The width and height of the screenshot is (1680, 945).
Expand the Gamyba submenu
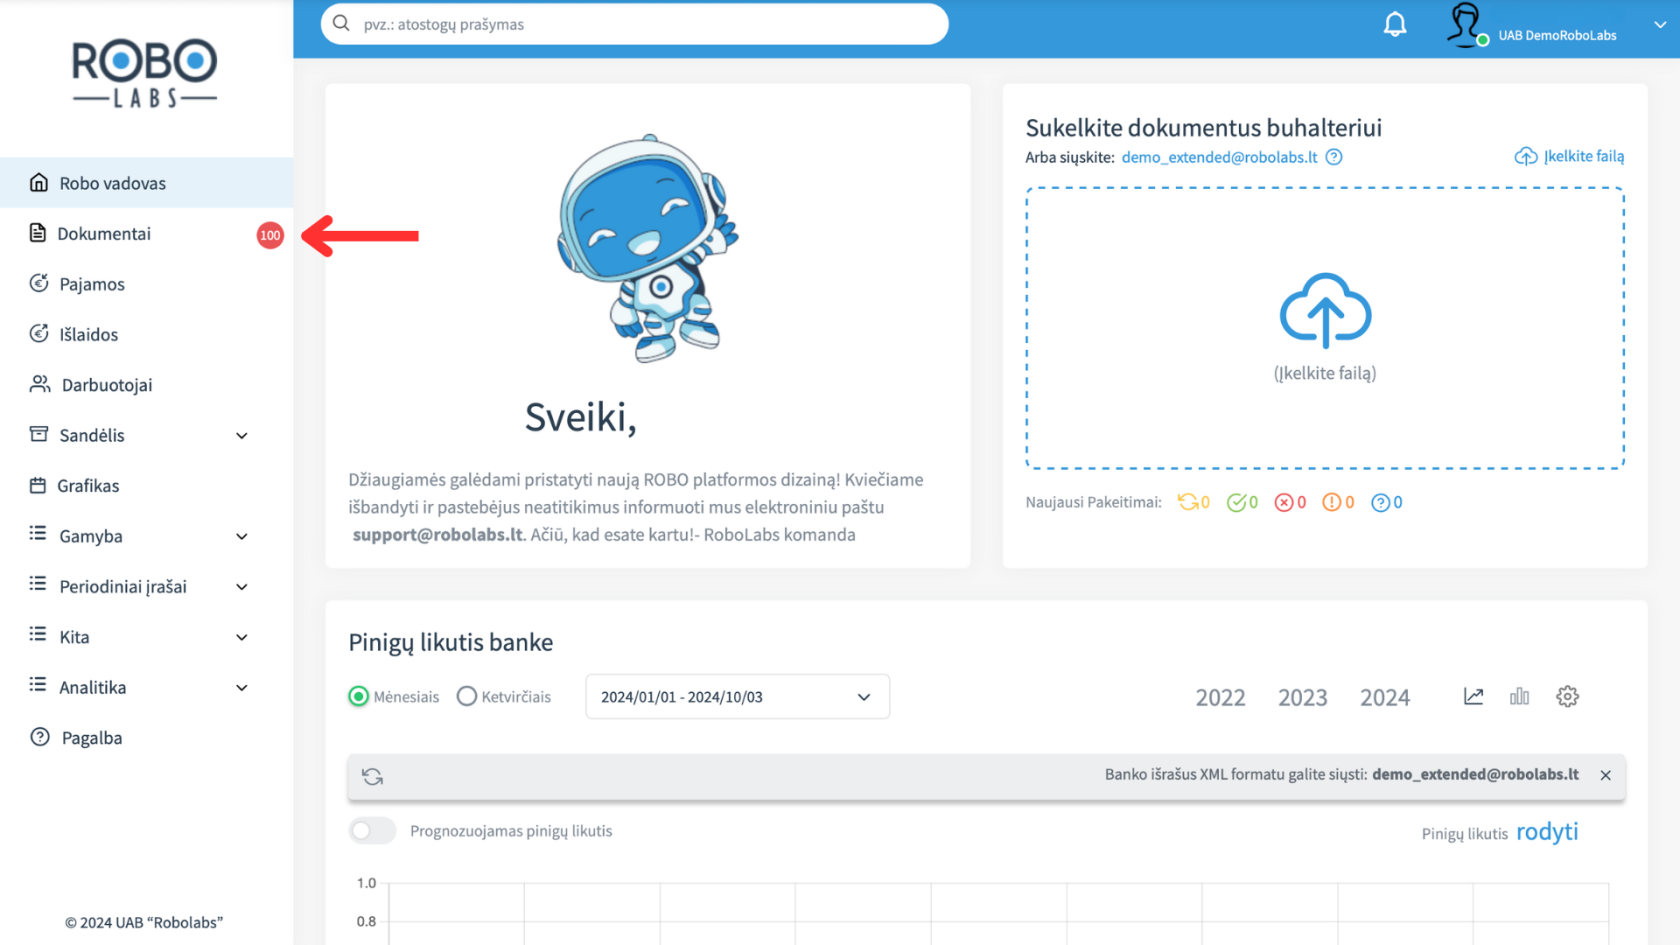coord(241,537)
